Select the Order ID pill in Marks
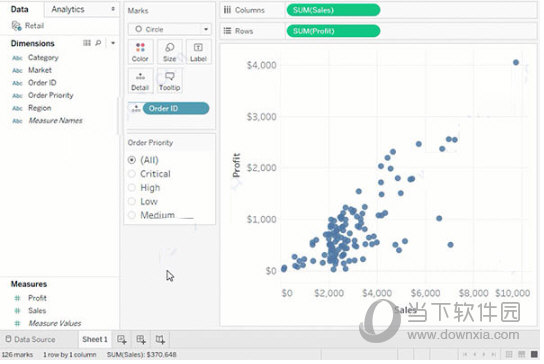Screen dimensions: 544x364 point(176,108)
